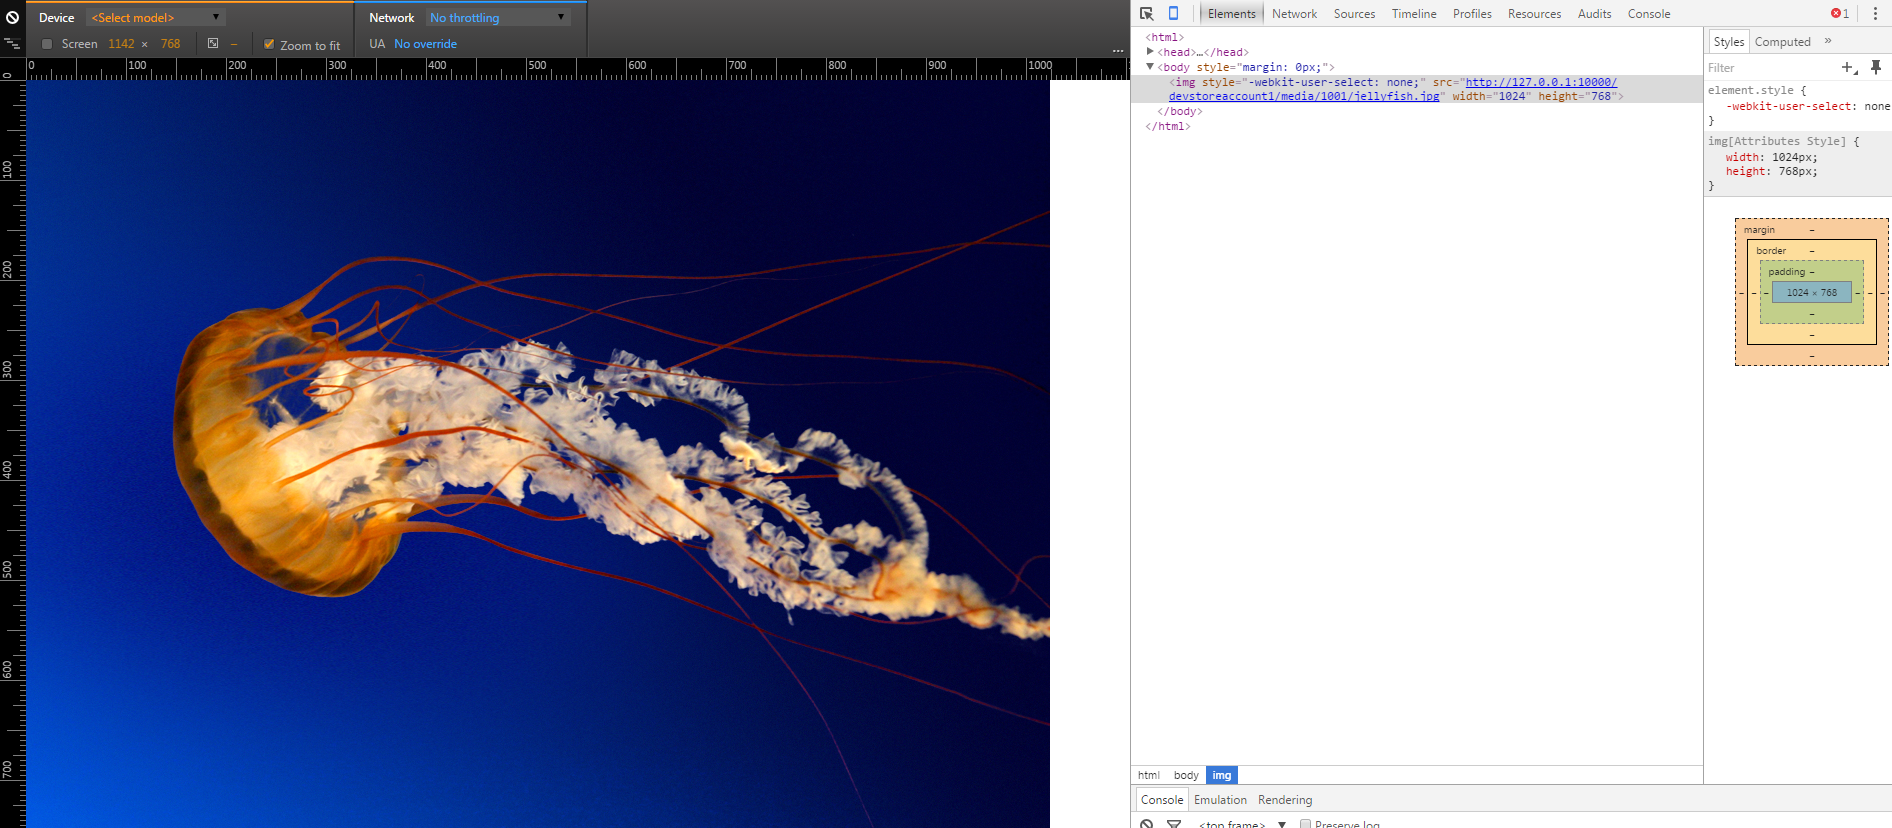Click the img[Attributes Style] selector text
The image size is (1892, 828).
1776,141
